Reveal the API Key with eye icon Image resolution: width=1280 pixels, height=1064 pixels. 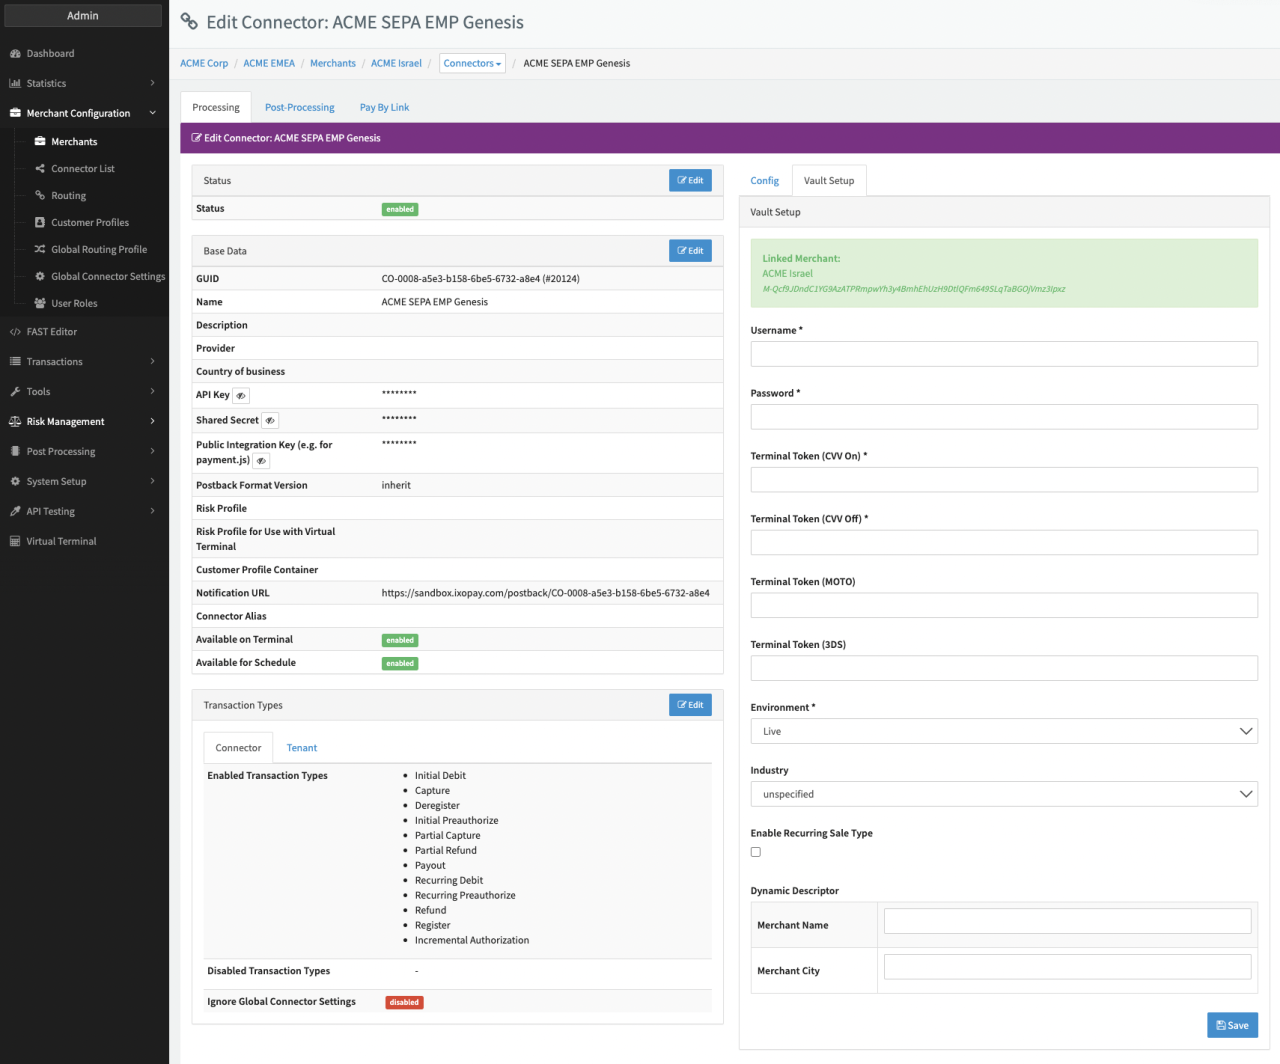pyautogui.click(x=241, y=396)
